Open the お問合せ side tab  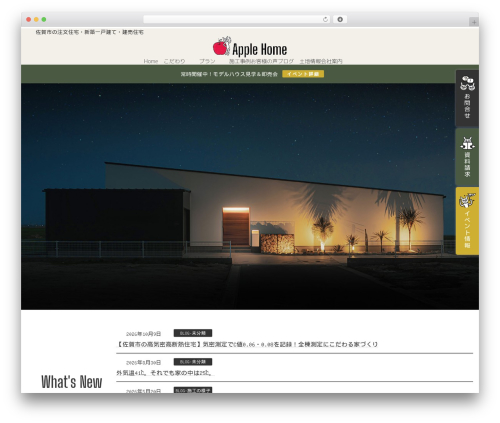pyautogui.click(x=467, y=98)
